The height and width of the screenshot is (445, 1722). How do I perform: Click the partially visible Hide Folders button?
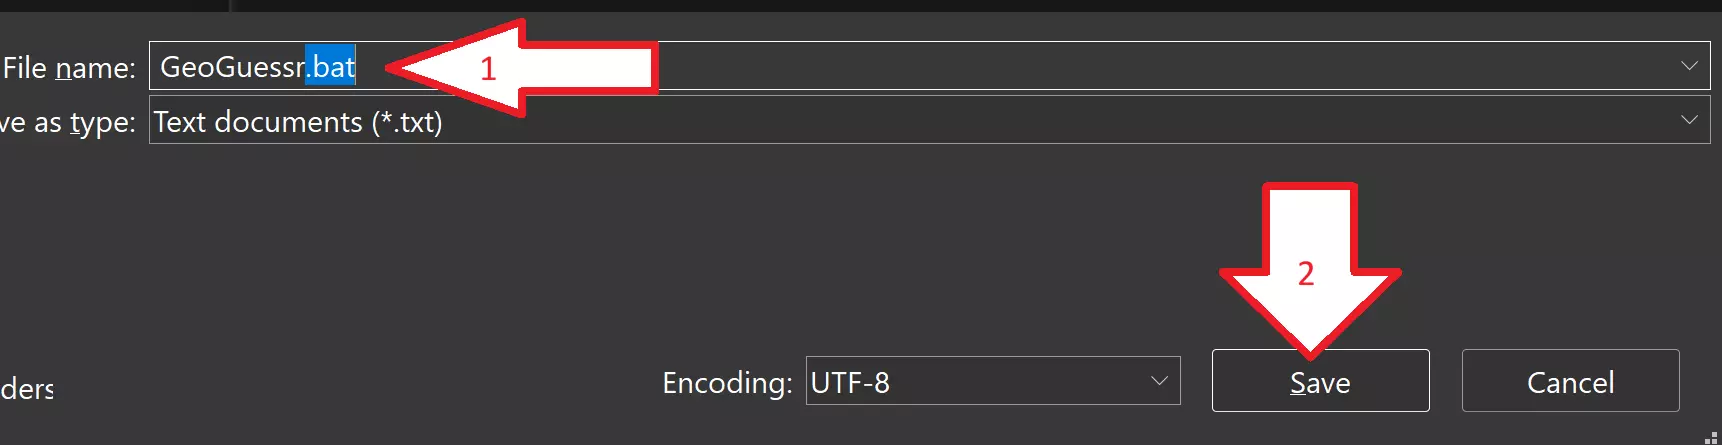pos(27,389)
